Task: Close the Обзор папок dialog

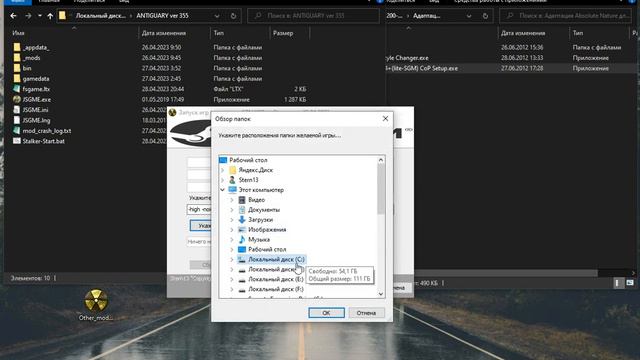Action: (x=385, y=118)
